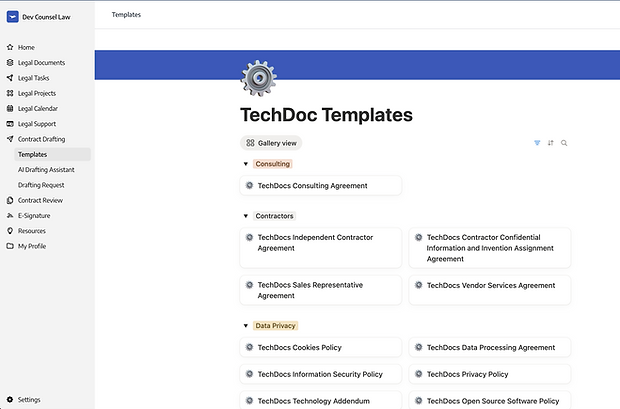Click the Contract Drafting paper-plane icon

(10, 139)
